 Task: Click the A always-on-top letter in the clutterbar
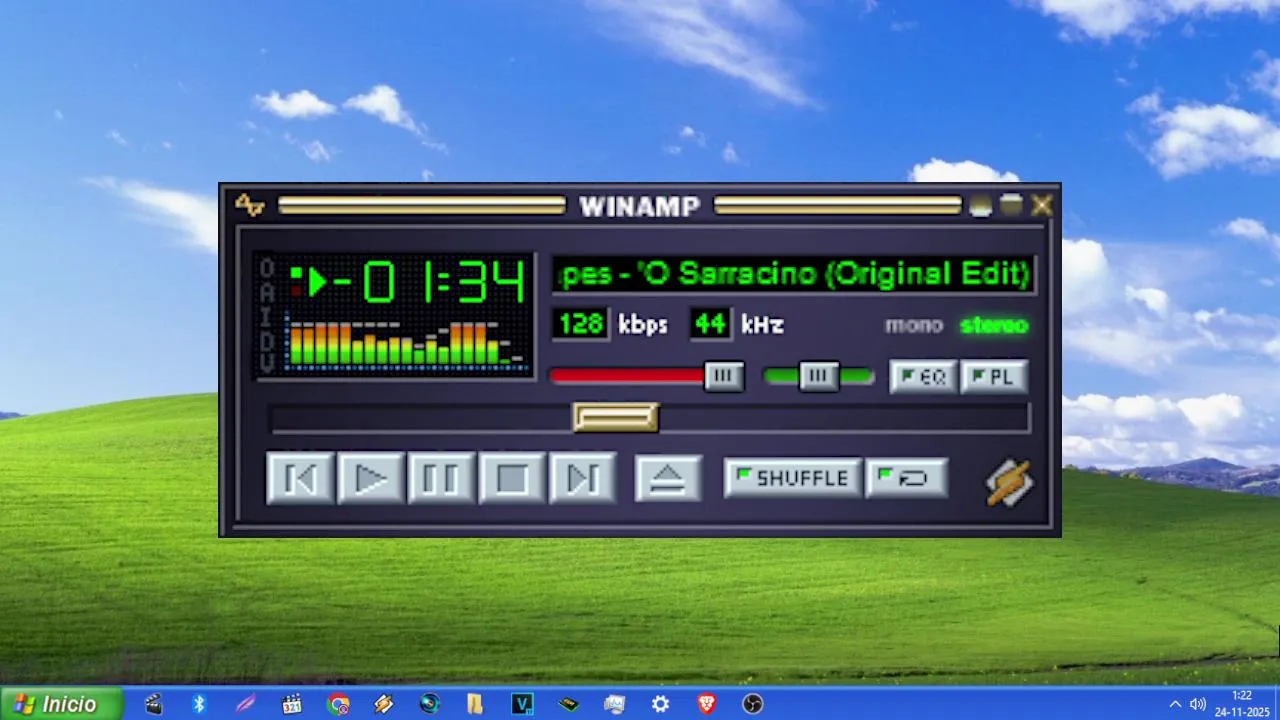coord(266,292)
